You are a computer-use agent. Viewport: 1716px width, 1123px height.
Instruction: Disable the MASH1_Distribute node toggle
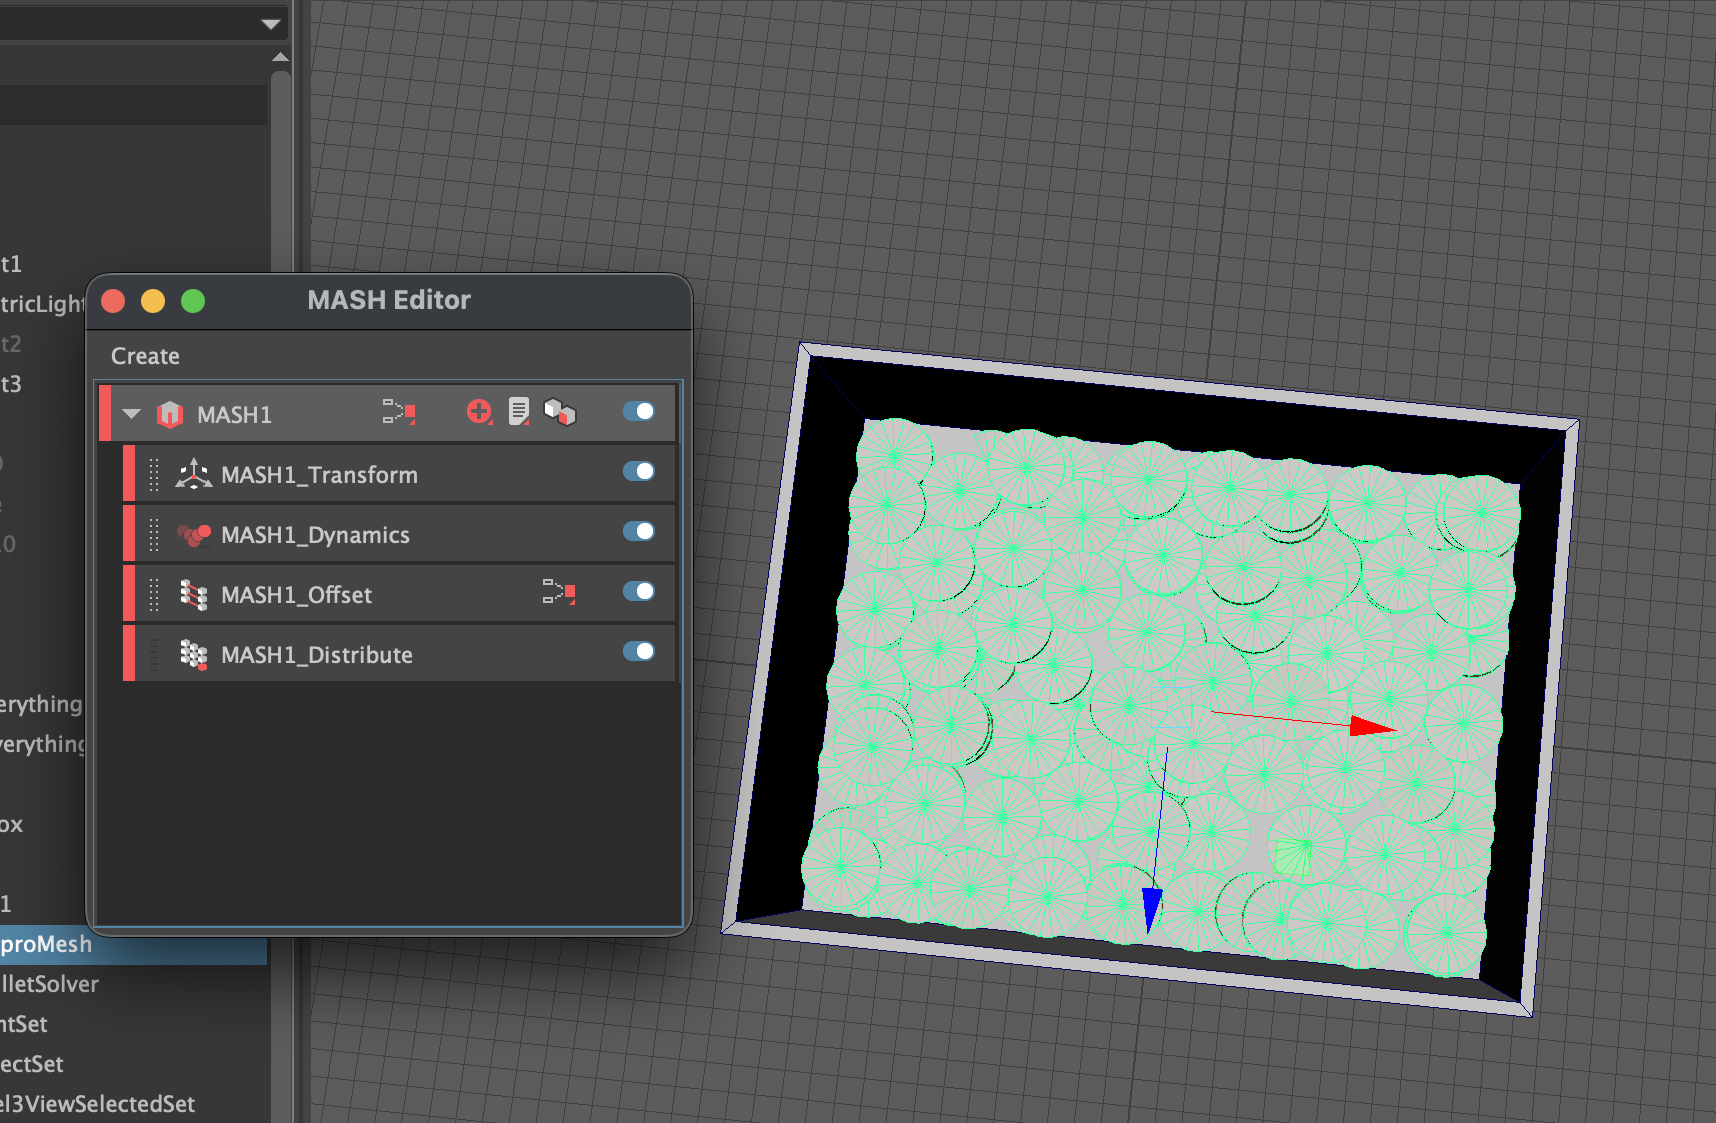click(x=638, y=652)
